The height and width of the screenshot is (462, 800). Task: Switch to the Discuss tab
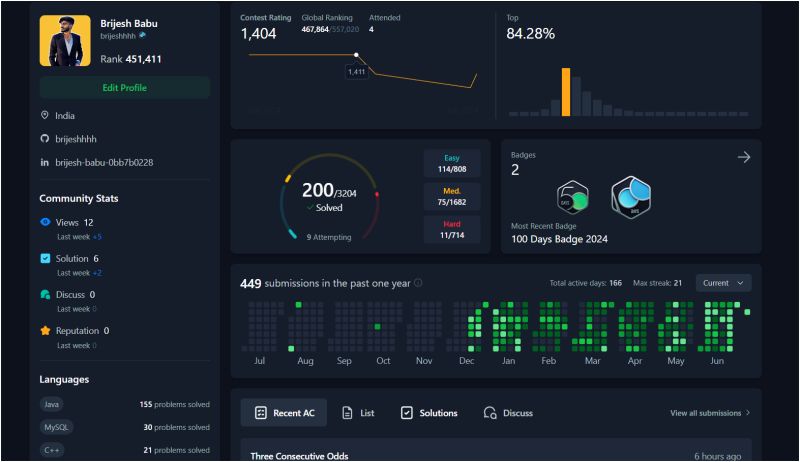point(508,413)
